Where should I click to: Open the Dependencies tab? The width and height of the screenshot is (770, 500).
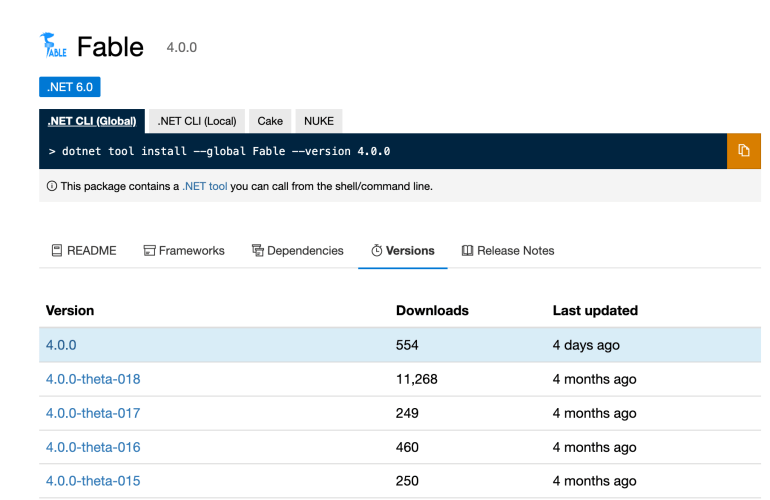(x=297, y=251)
